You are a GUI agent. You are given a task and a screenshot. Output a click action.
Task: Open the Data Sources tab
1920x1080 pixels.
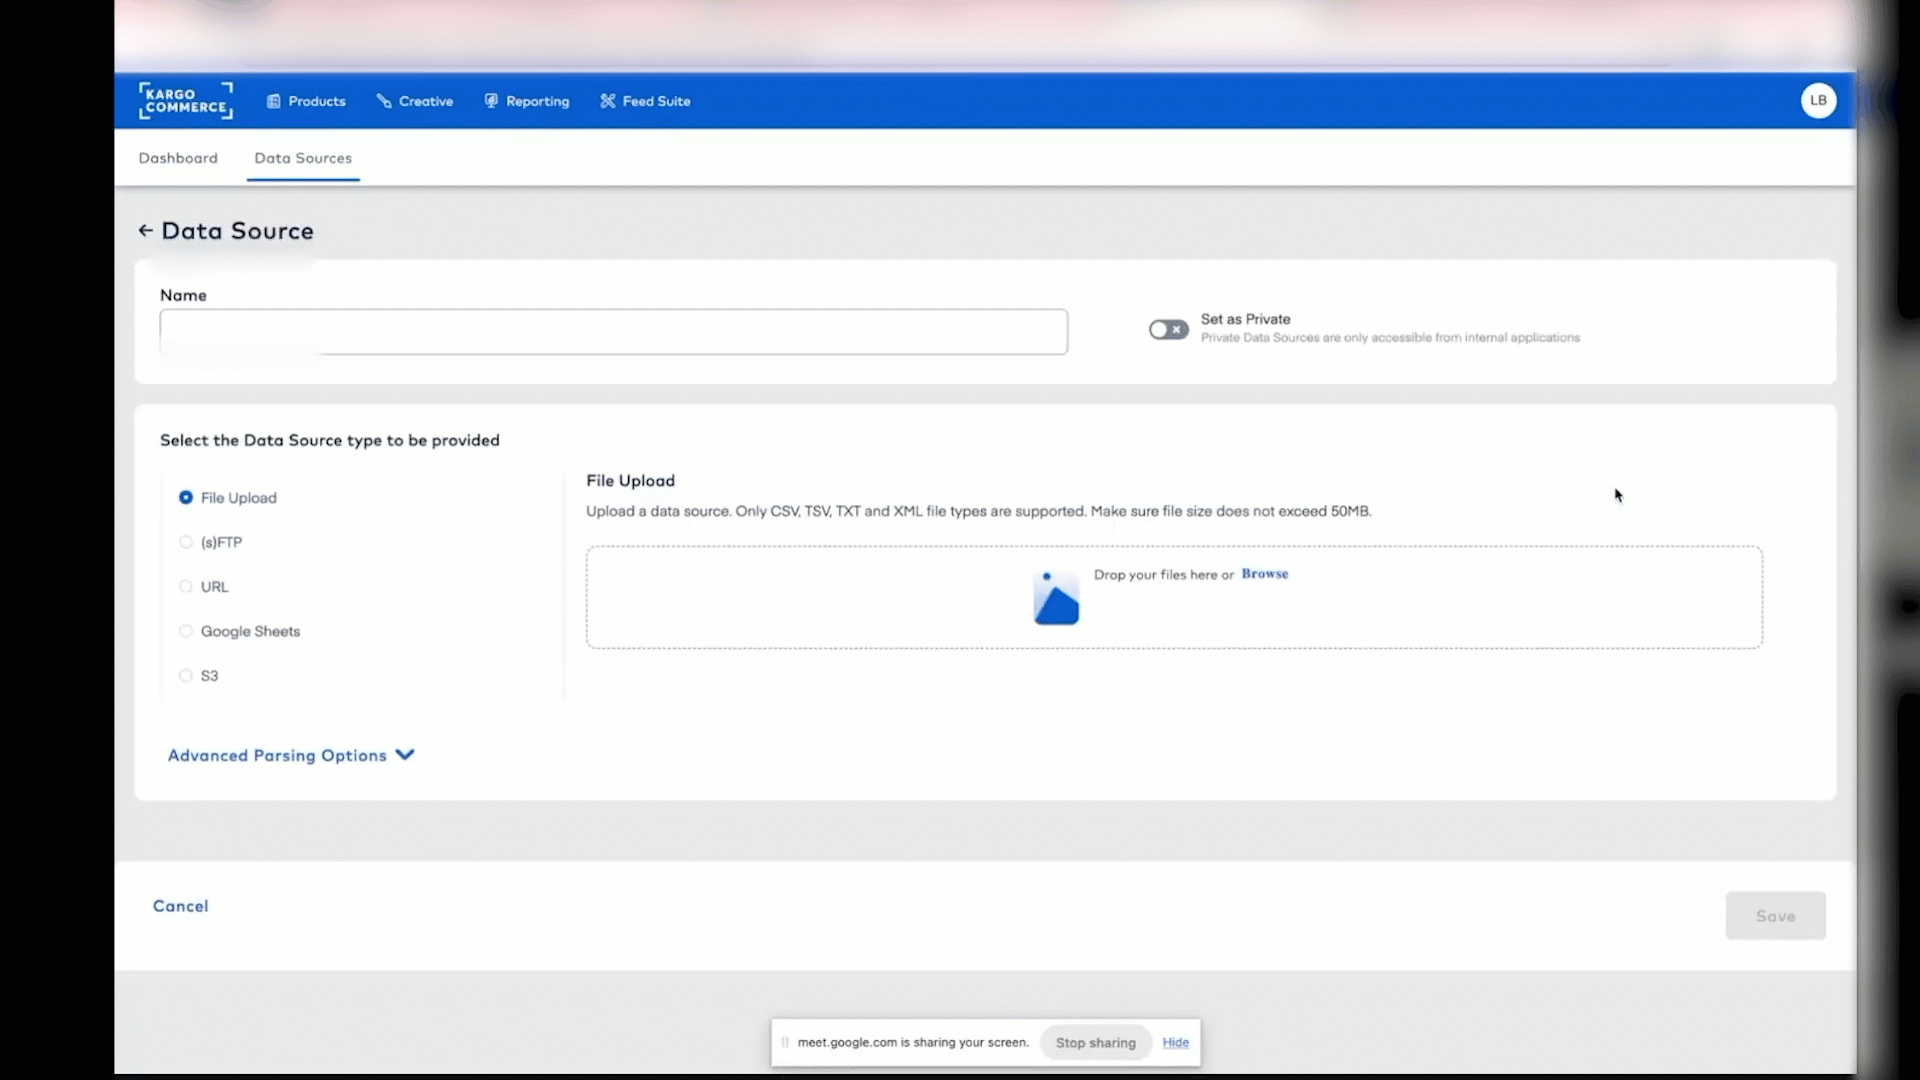[x=303, y=157]
